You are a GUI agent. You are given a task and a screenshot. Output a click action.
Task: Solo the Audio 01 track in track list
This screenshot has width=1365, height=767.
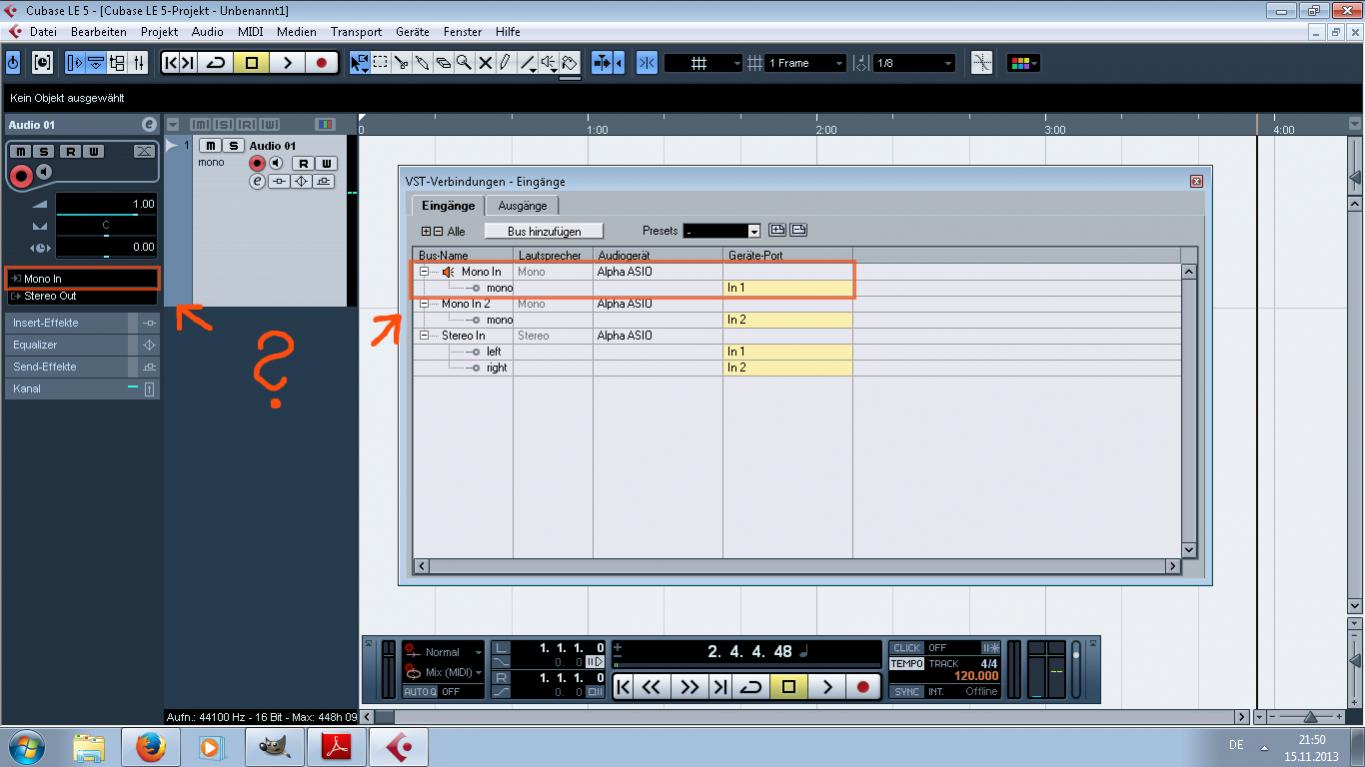(232, 146)
